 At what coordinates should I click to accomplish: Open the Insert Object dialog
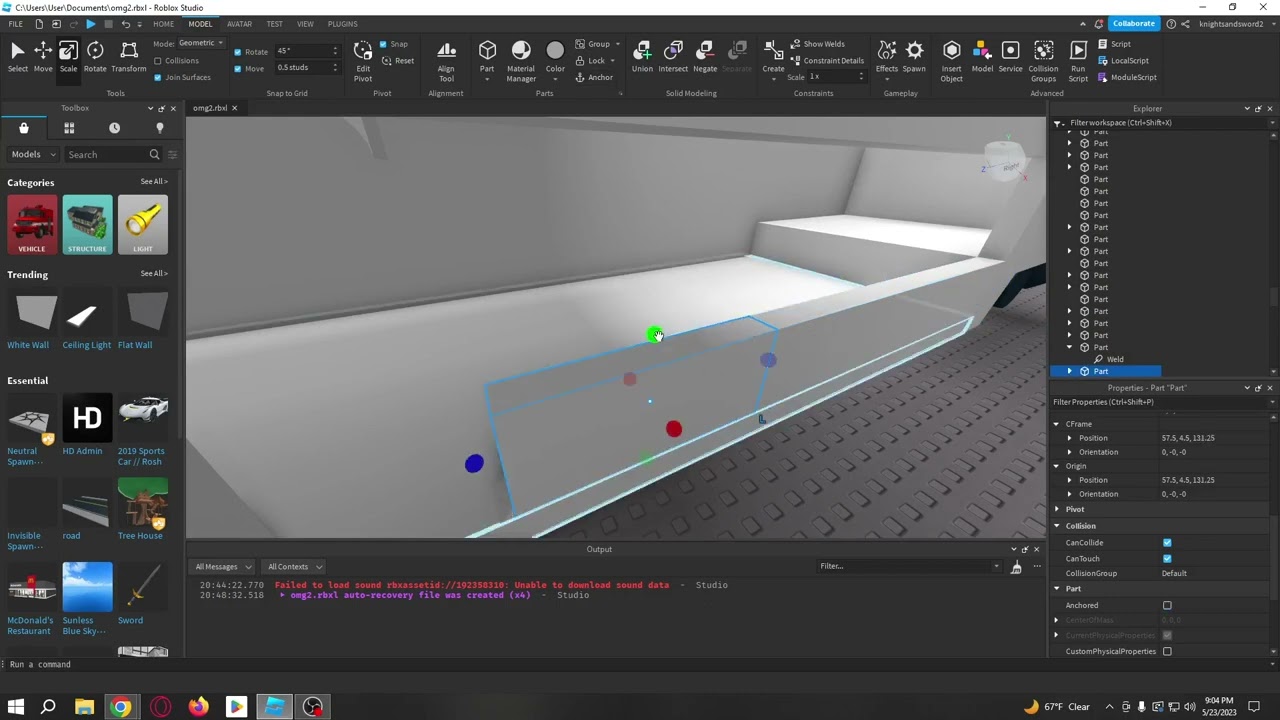pyautogui.click(x=952, y=61)
